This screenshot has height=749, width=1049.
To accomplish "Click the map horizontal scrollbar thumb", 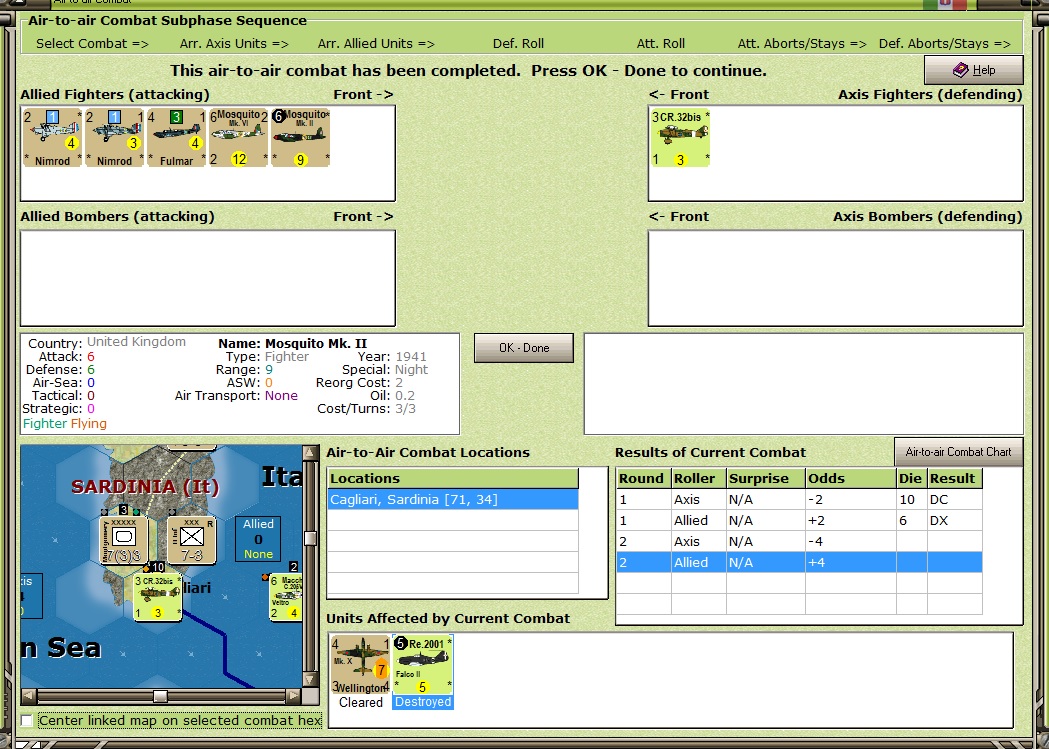I will tap(160, 696).
